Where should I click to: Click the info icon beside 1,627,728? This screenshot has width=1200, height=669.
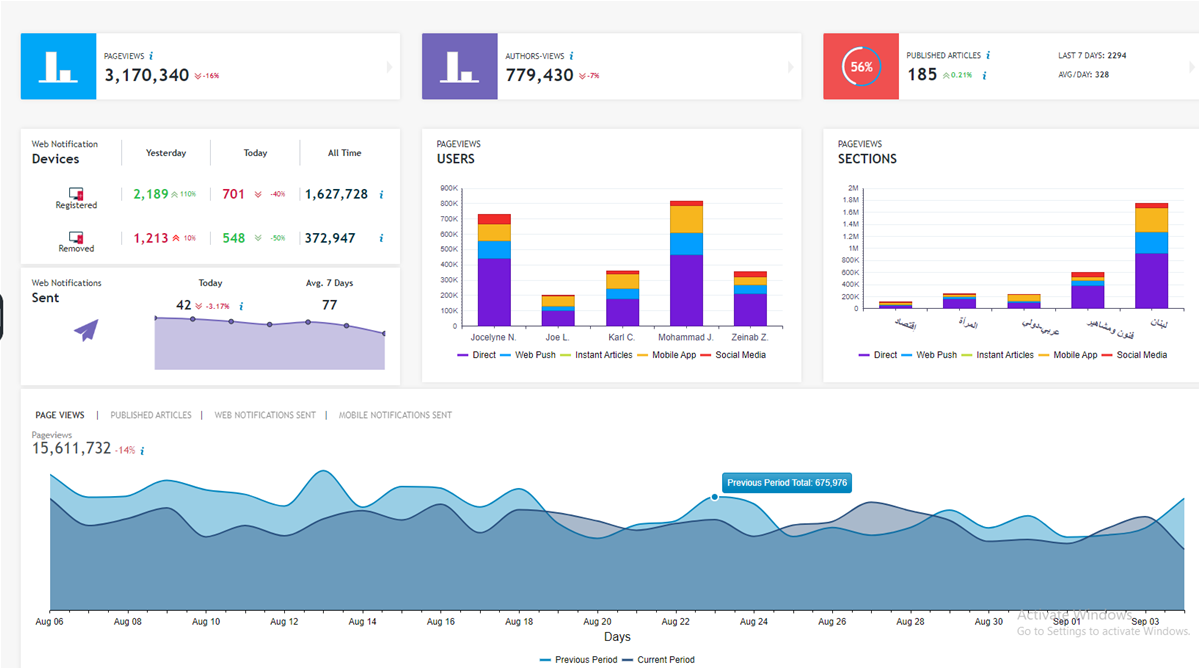[x=381, y=195]
